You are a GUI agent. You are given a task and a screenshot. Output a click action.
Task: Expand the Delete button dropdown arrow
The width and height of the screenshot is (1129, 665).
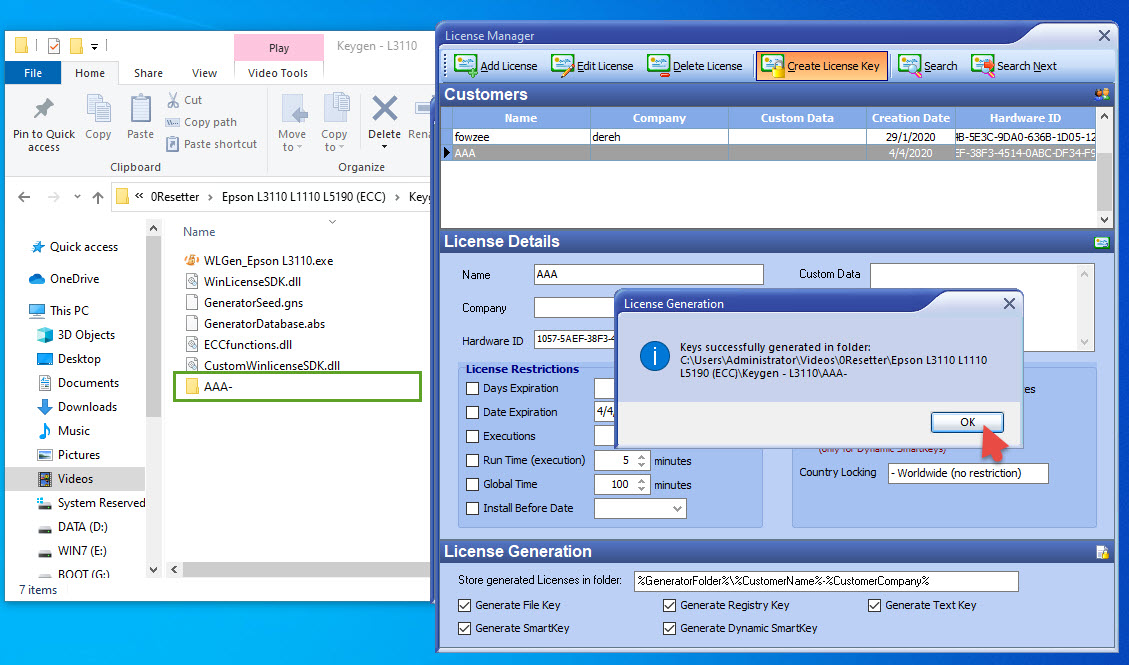(x=384, y=147)
